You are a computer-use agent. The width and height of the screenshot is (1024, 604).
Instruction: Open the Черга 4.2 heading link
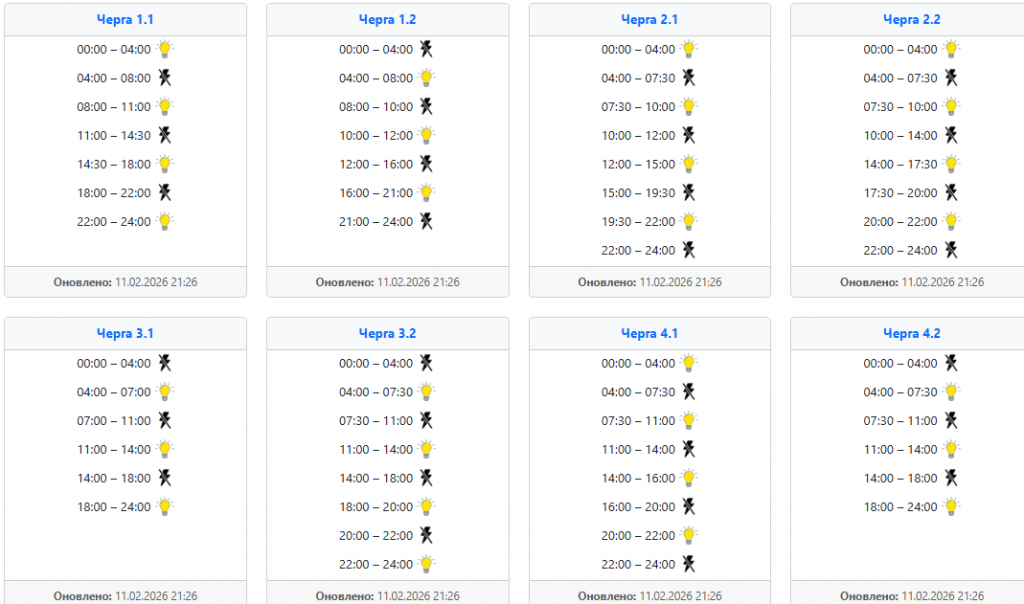911,334
